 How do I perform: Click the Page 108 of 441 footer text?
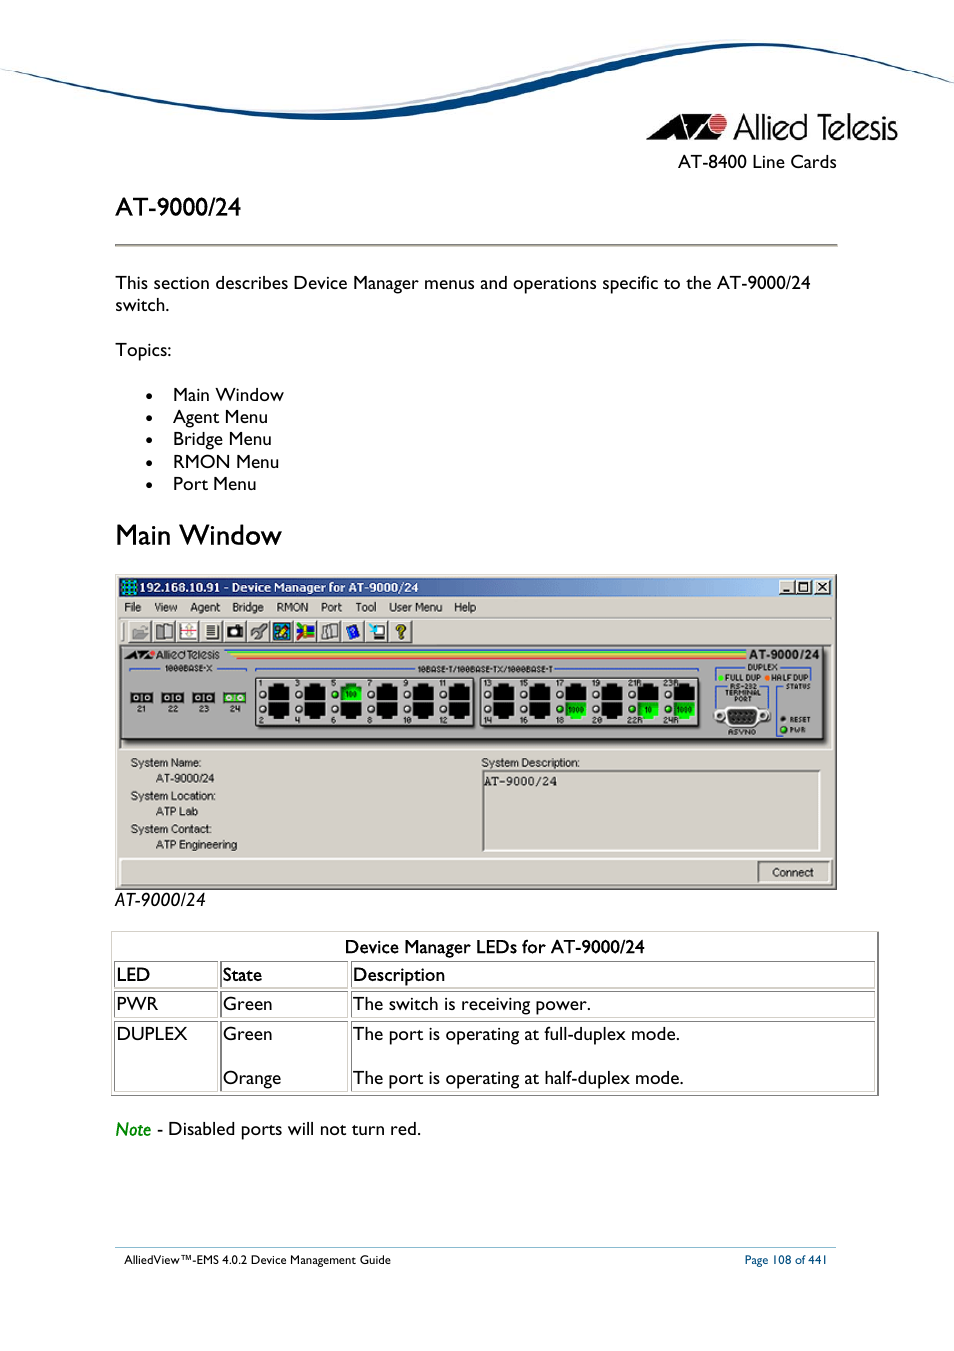click(785, 1260)
